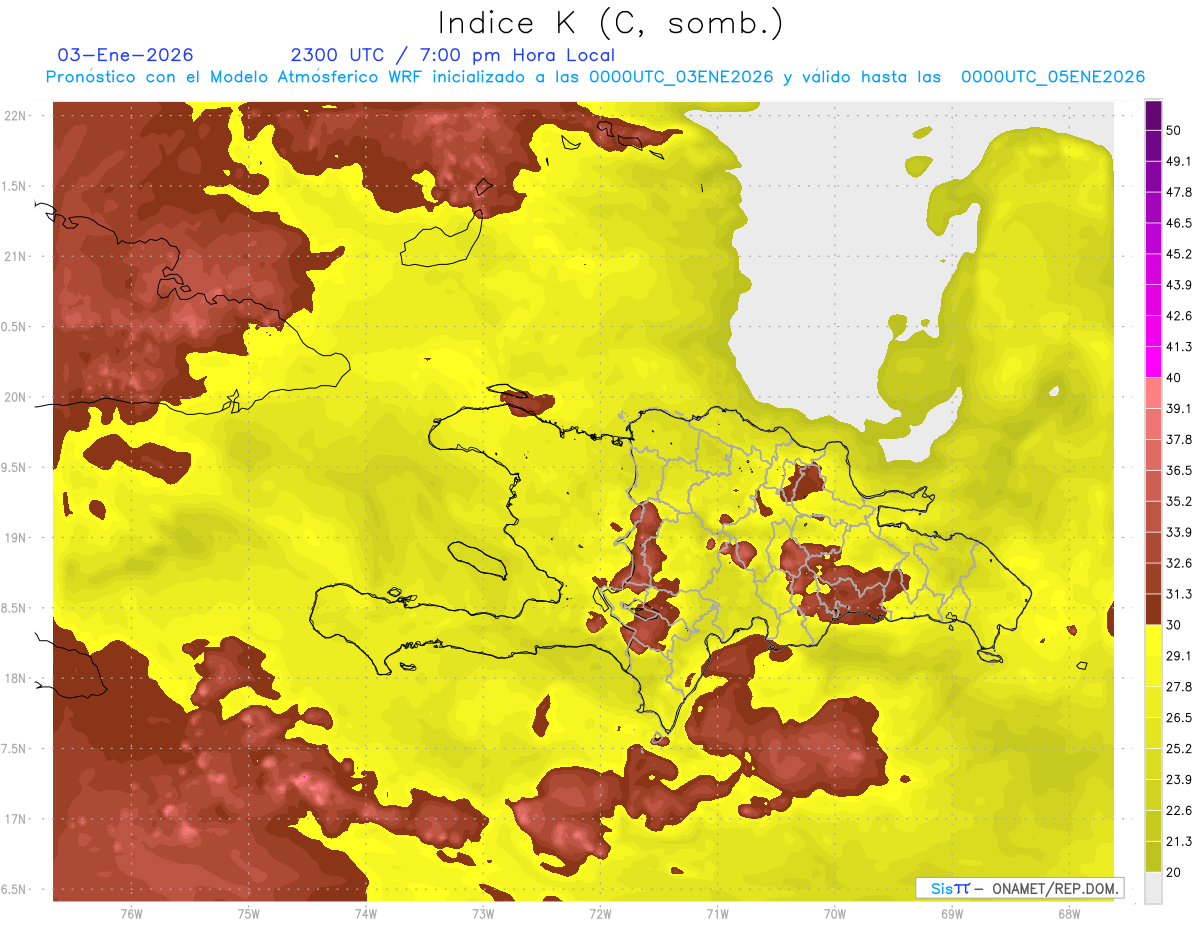
Task: Click colorbar value 22.6
Action: 1178,811
